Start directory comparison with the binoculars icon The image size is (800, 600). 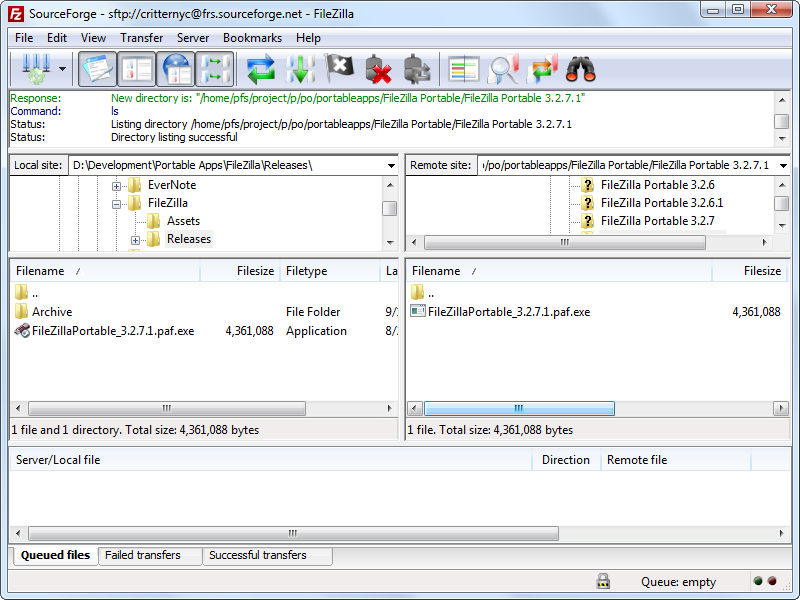[584, 69]
